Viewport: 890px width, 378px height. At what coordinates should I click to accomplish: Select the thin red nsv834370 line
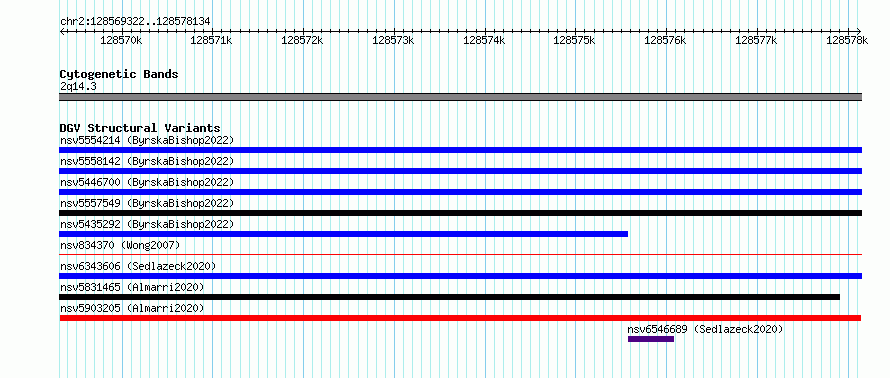point(460,254)
